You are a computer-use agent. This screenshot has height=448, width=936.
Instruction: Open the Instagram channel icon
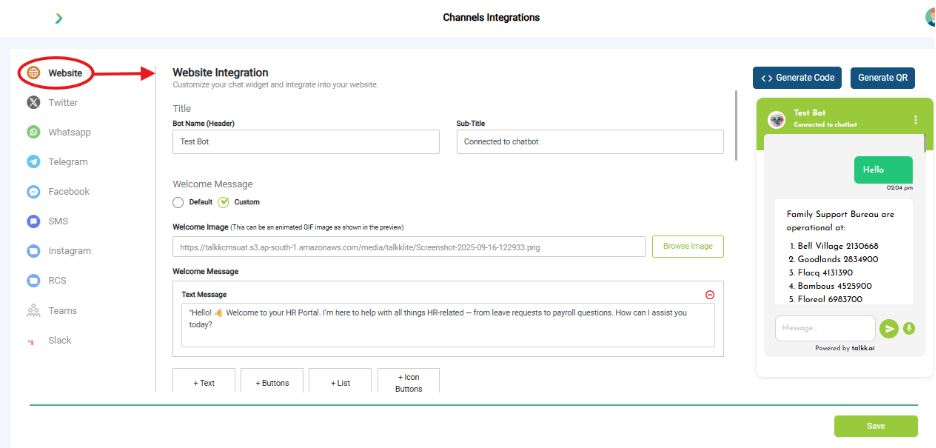pyautogui.click(x=33, y=251)
